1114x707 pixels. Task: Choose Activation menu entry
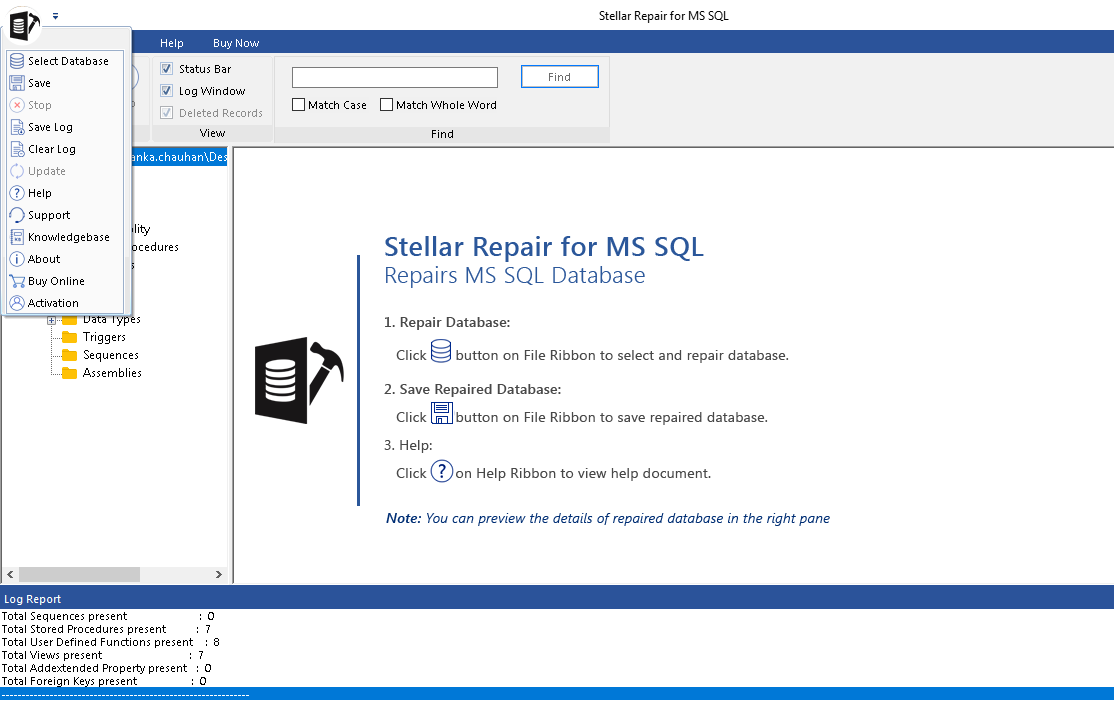[65, 303]
